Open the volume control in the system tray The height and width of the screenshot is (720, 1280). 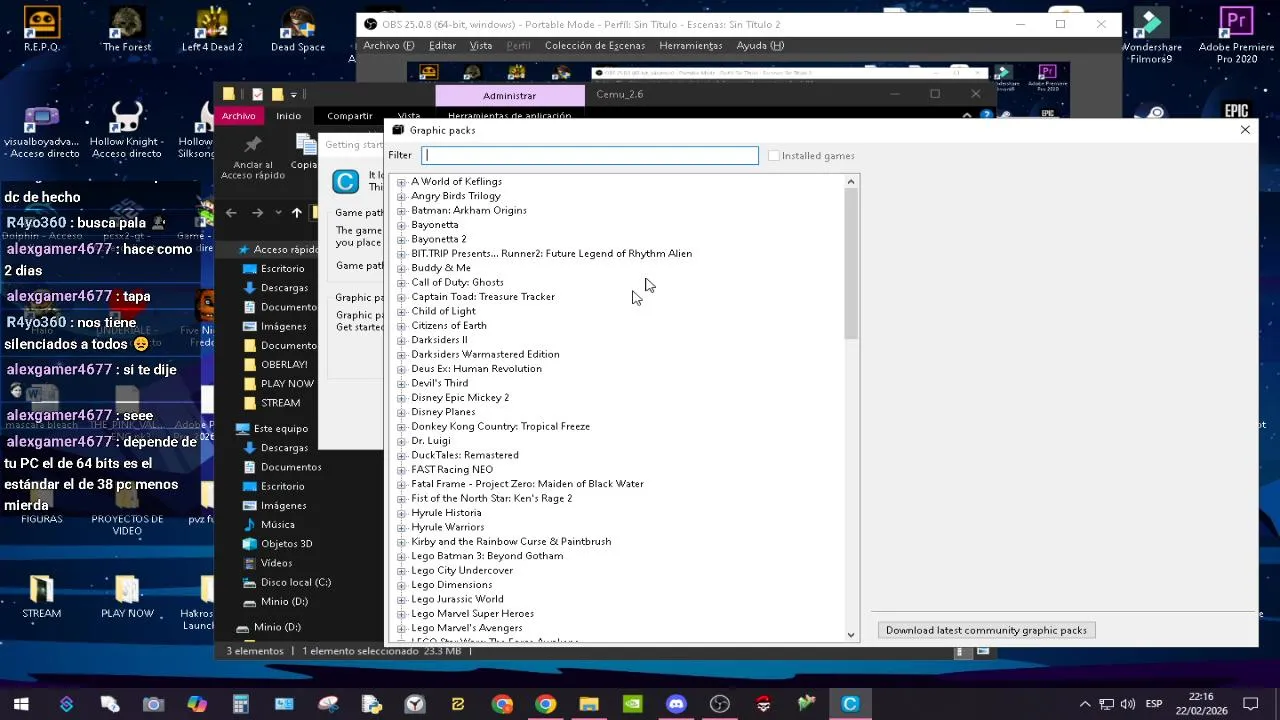1128,704
